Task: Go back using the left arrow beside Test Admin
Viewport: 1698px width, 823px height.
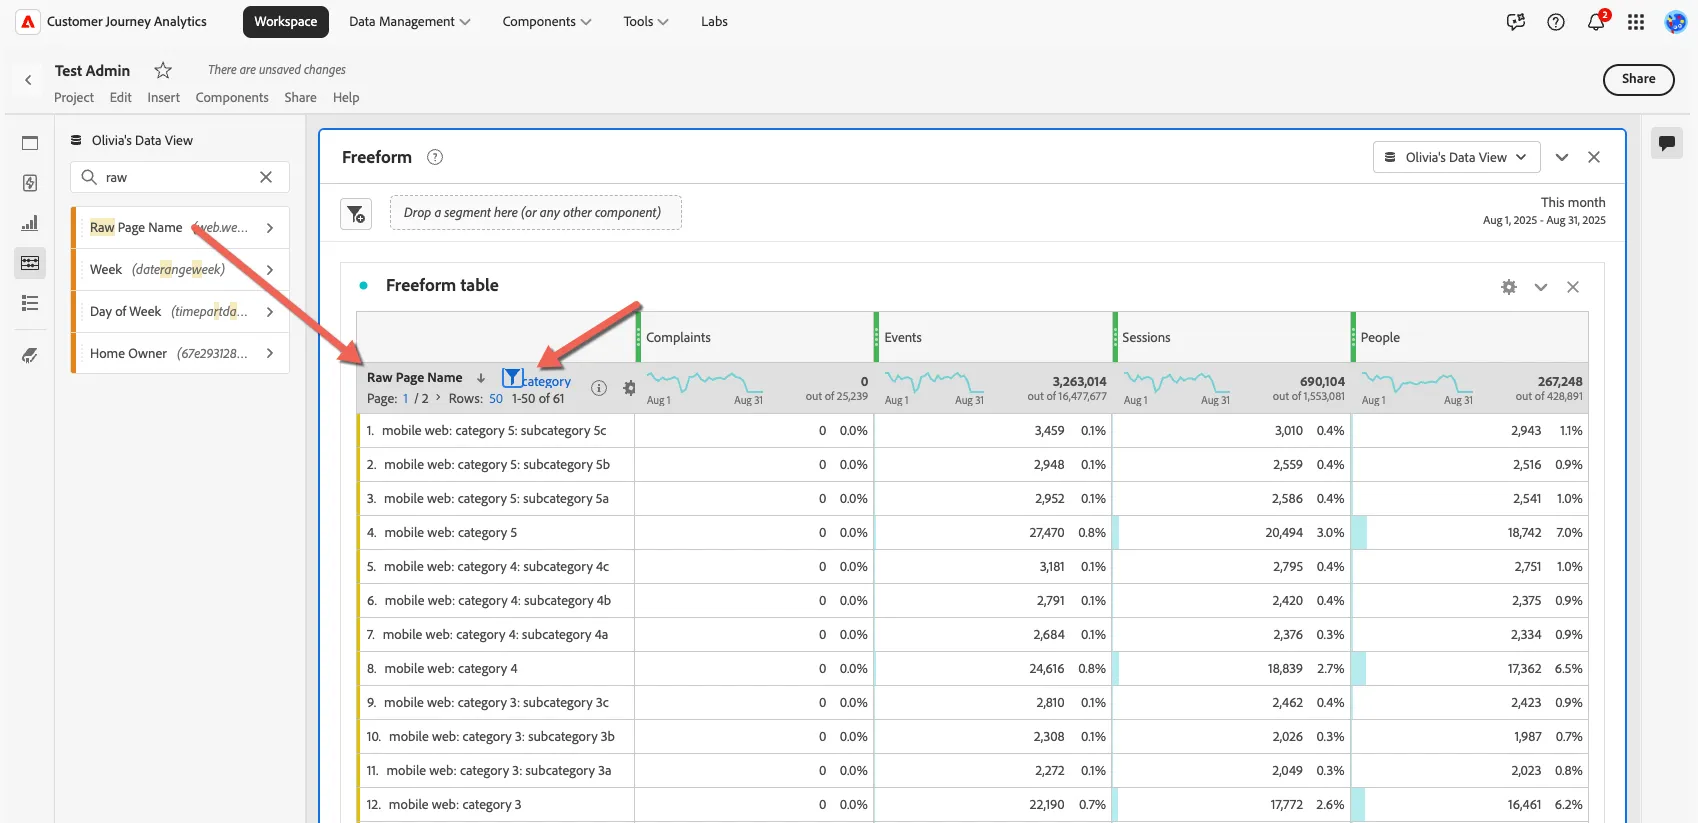Action: [x=28, y=80]
